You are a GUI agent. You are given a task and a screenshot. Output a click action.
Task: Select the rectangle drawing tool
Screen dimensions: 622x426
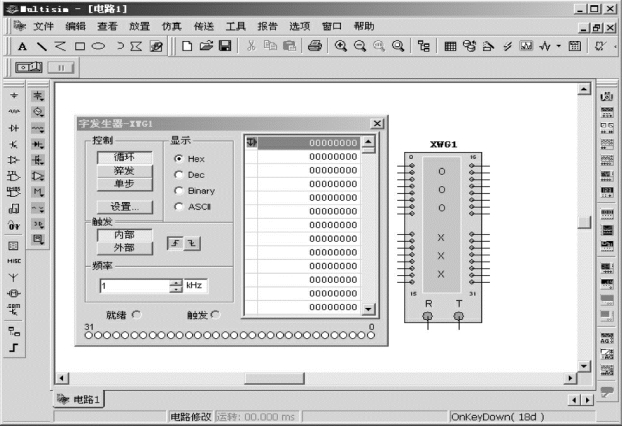click(80, 46)
